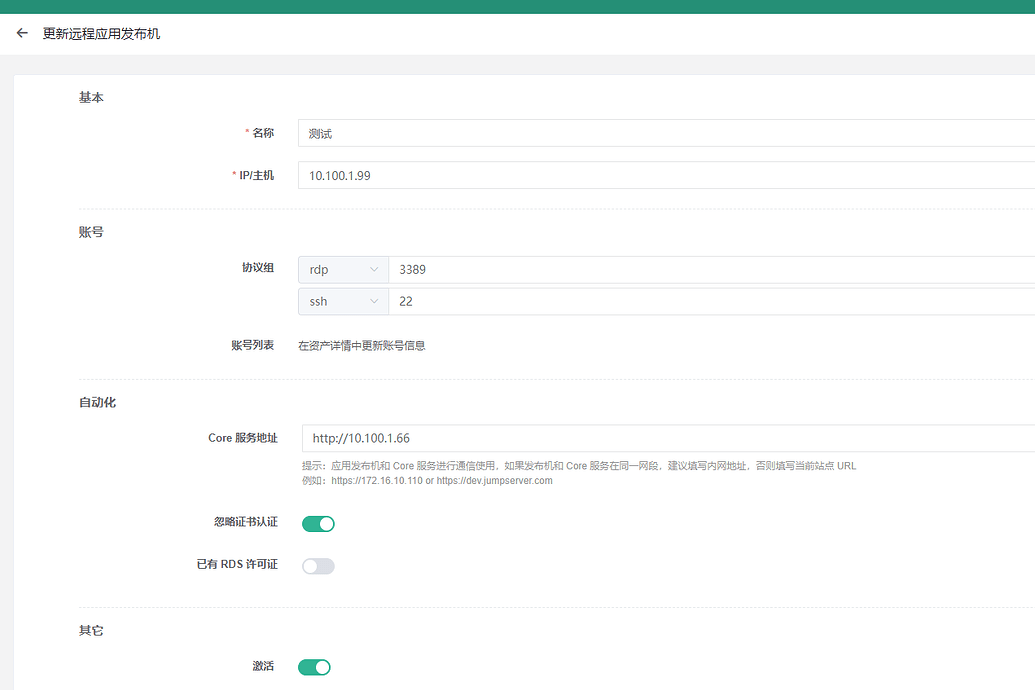Click the 协议组 field label
The height and width of the screenshot is (690, 1035).
(257, 268)
